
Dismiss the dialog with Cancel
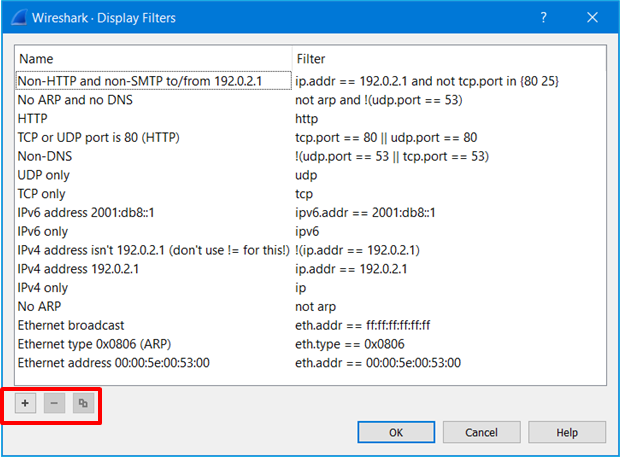tap(481, 432)
